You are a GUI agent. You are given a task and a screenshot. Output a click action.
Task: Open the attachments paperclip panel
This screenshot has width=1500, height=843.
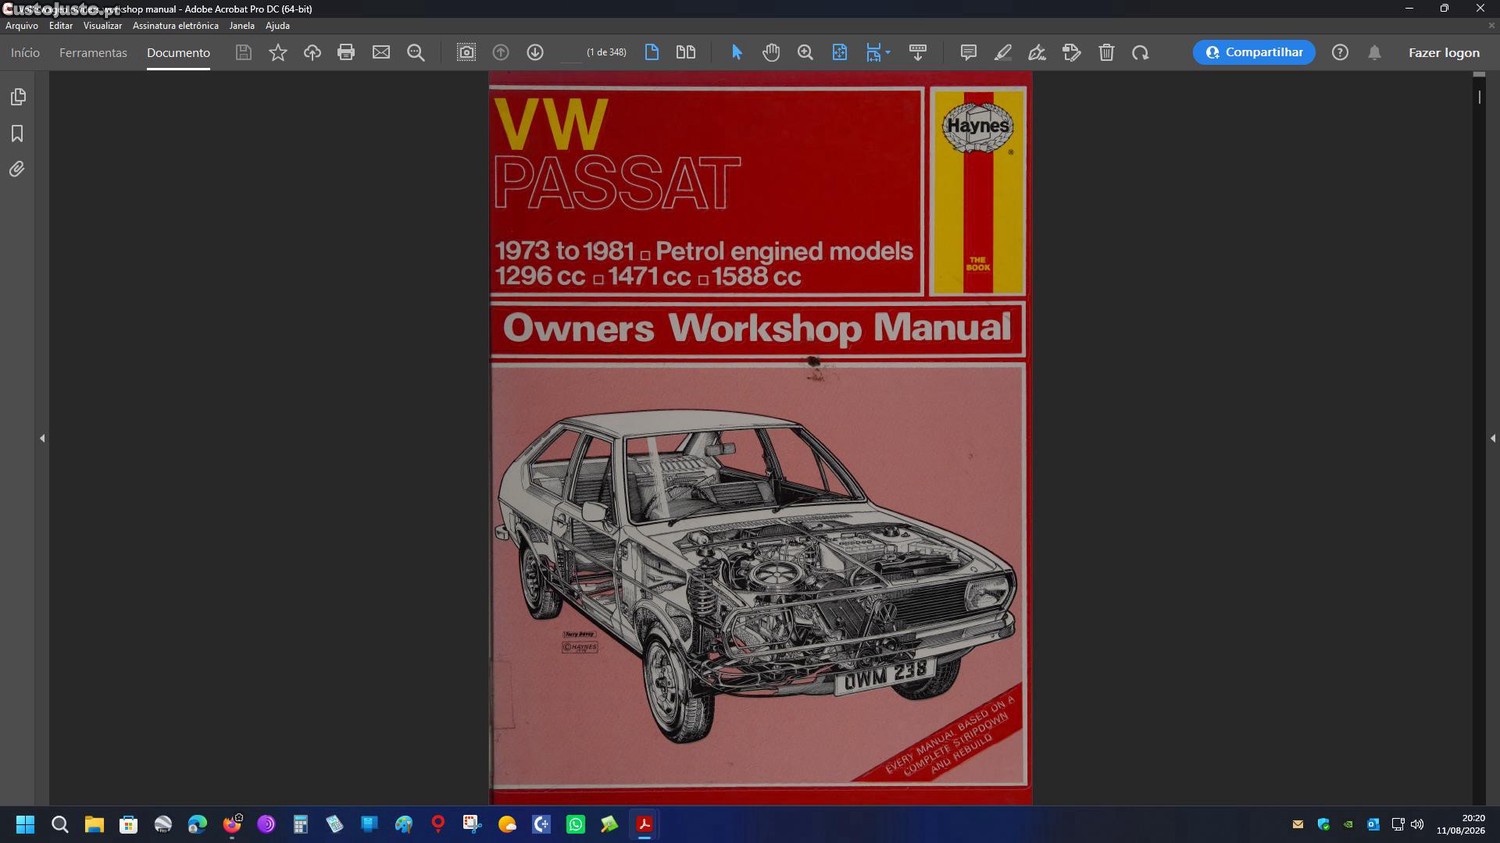[17, 169]
